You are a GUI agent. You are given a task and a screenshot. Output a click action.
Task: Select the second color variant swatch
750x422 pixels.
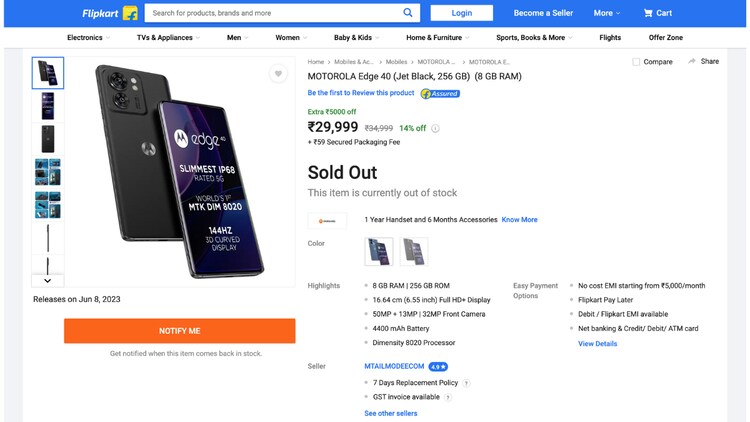point(414,251)
